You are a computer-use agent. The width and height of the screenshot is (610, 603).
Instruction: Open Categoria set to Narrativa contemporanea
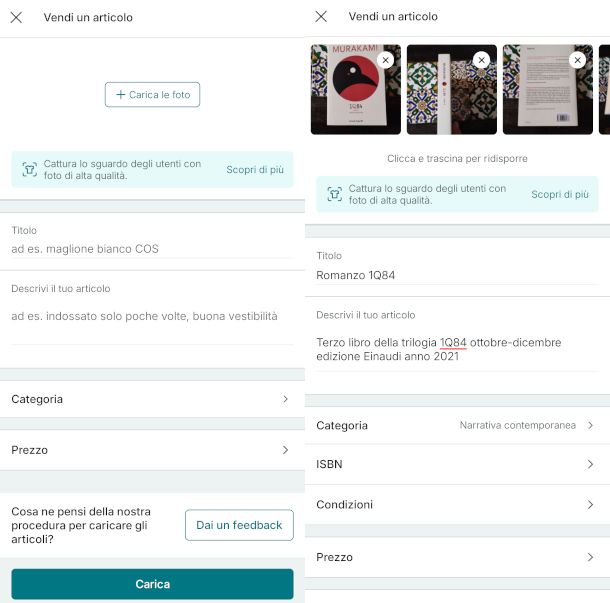click(x=457, y=425)
